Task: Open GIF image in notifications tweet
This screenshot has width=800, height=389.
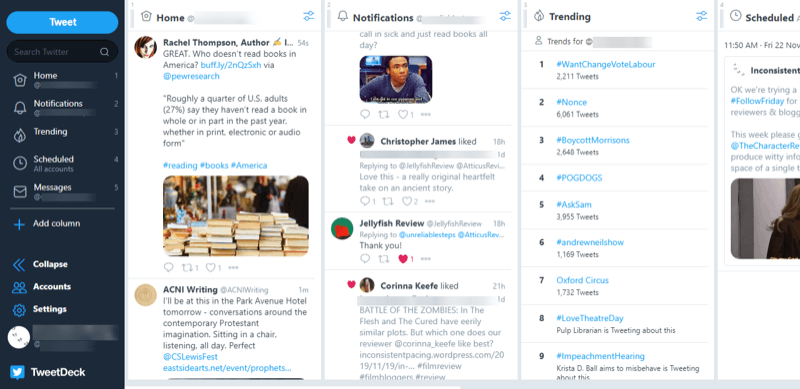Action: pyautogui.click(x=396, y=79)
